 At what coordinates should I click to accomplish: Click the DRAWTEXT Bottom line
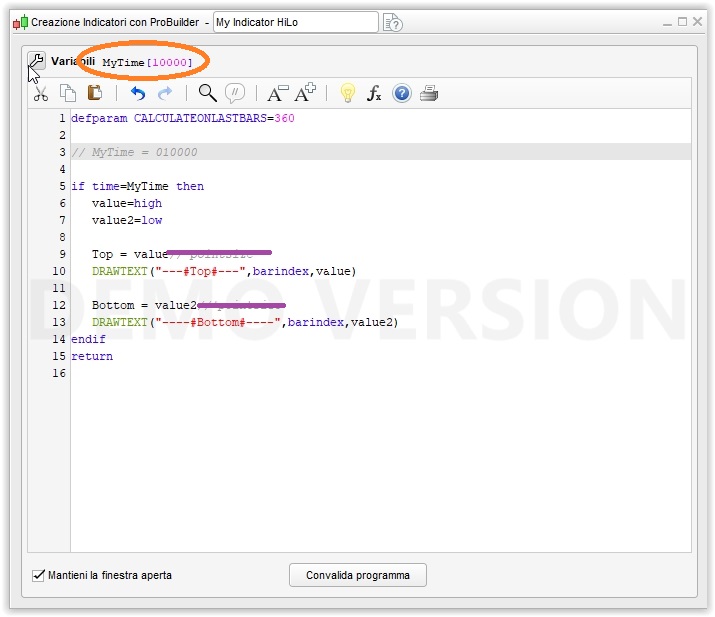coord(245,322)
